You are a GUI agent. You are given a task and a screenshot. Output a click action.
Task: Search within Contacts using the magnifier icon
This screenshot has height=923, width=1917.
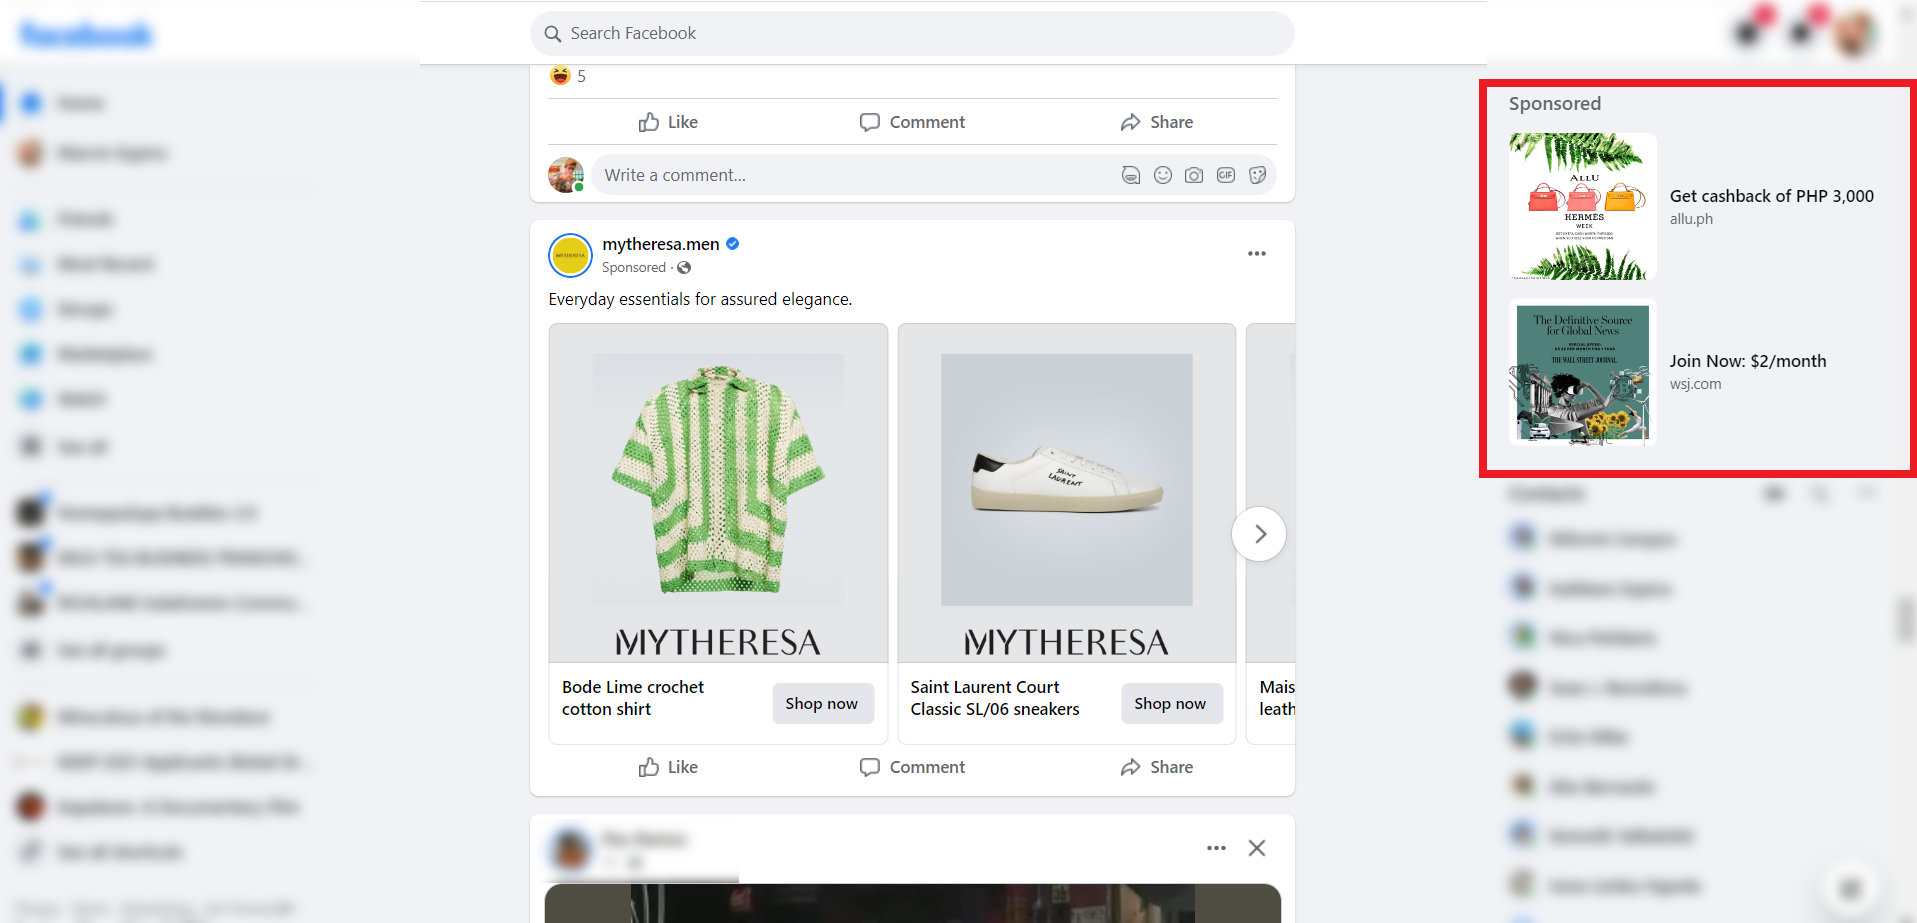(1819, 493)
